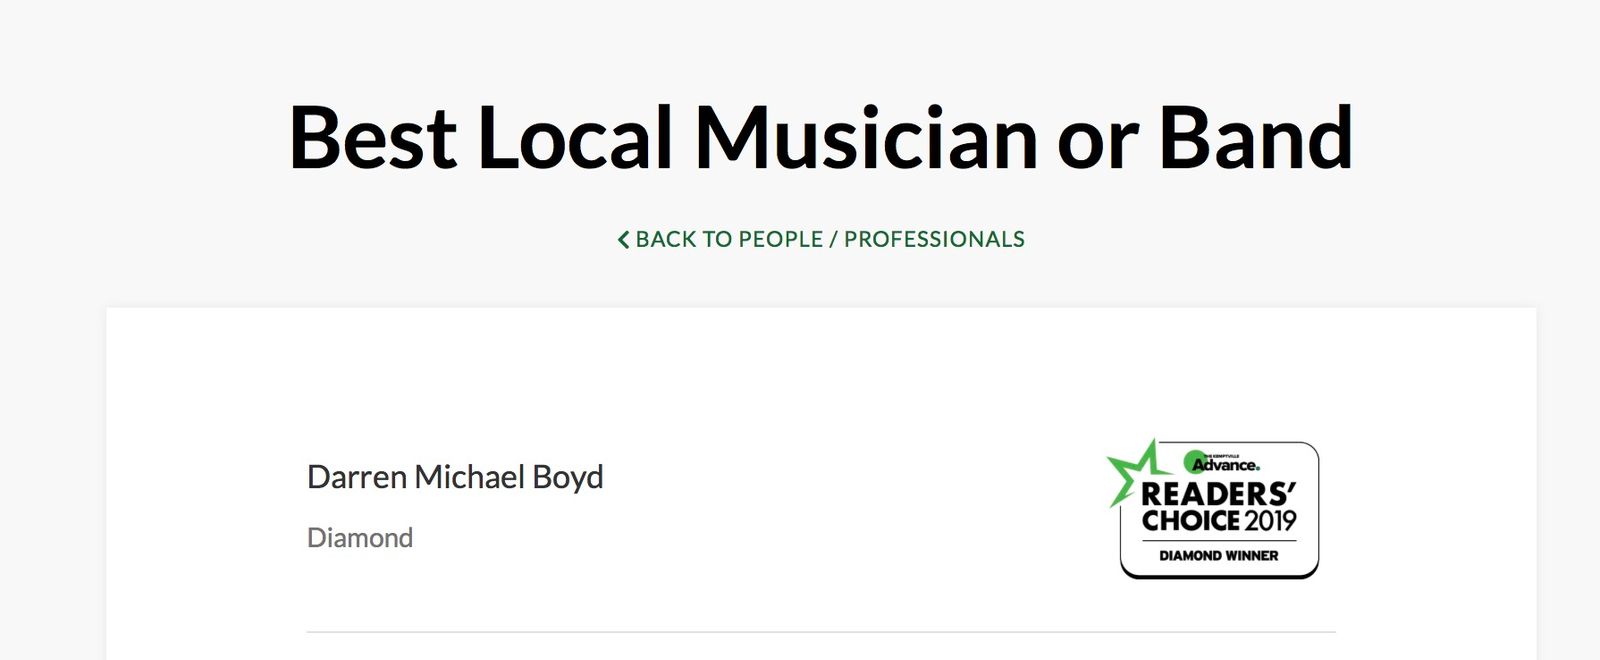This screenshot has width=1600, height=660.
Task: Click the word PEOPLE in the back link
Action: pyautogui.click(x=780, y=239)
